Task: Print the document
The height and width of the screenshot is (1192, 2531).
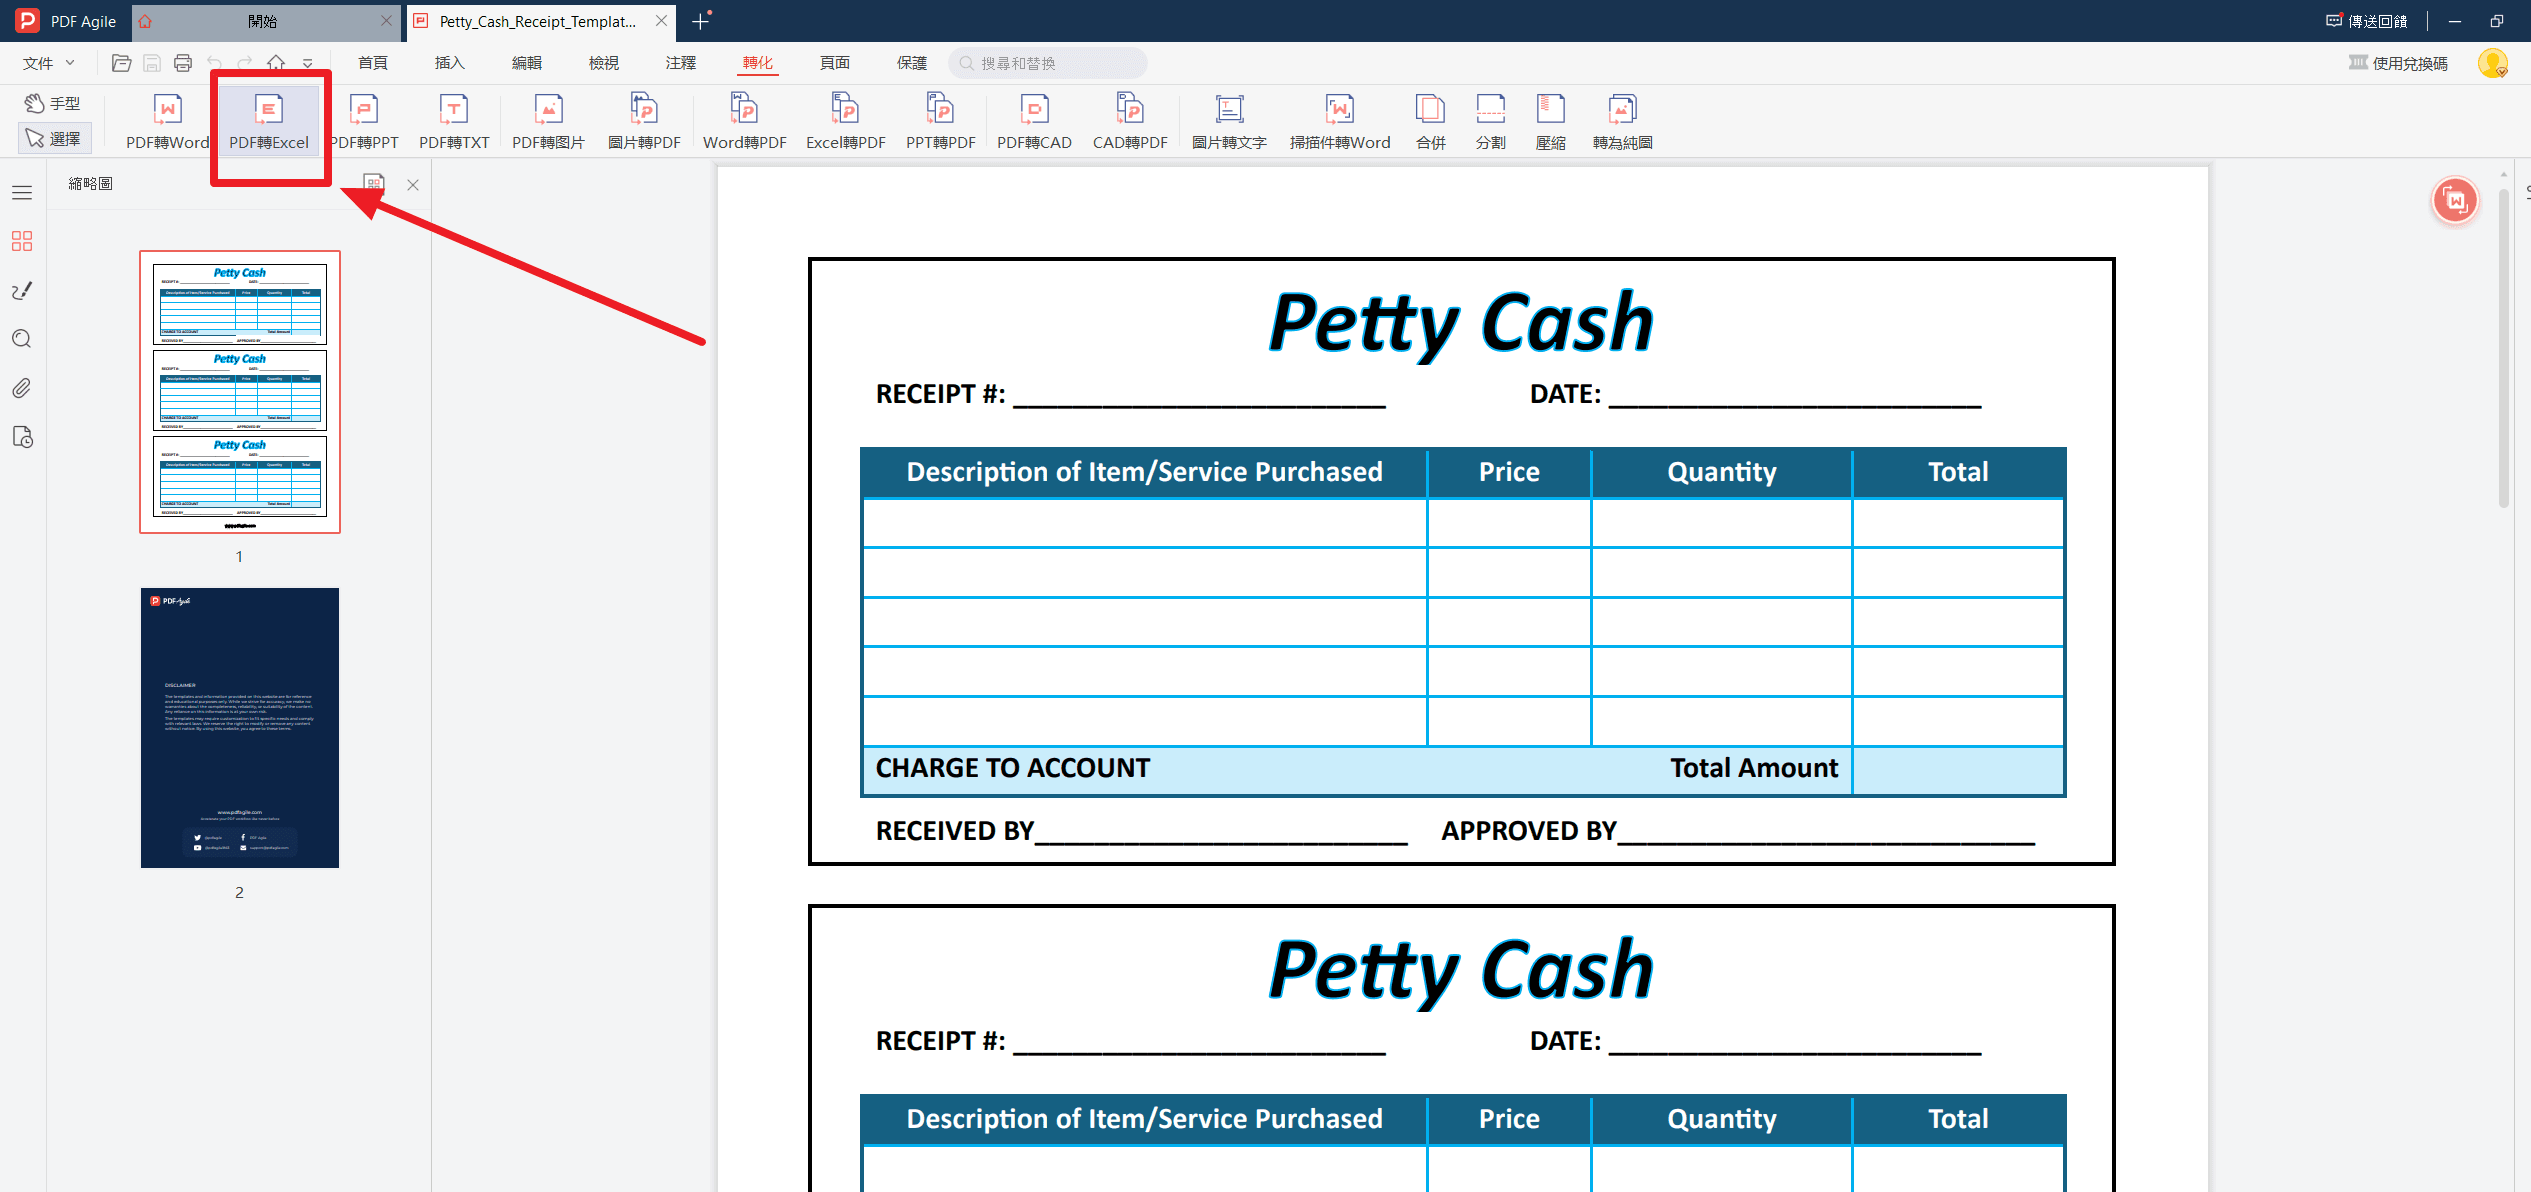Action: 183,63
